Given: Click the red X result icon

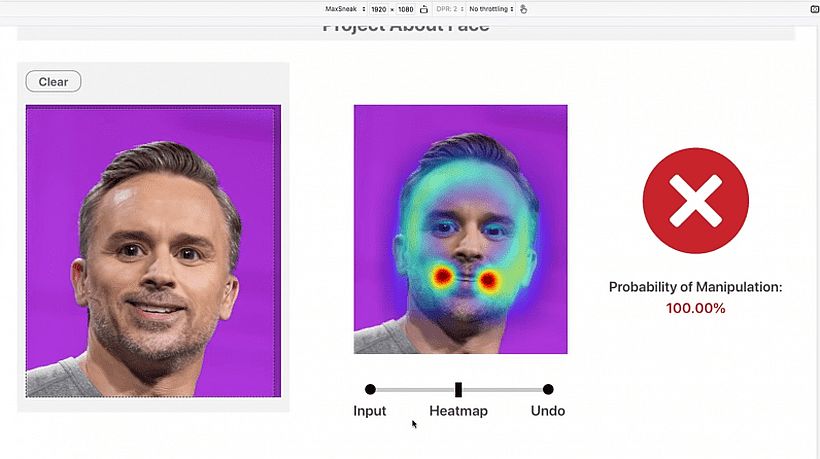Looking at the screenshot, I should tap(695, 207).
